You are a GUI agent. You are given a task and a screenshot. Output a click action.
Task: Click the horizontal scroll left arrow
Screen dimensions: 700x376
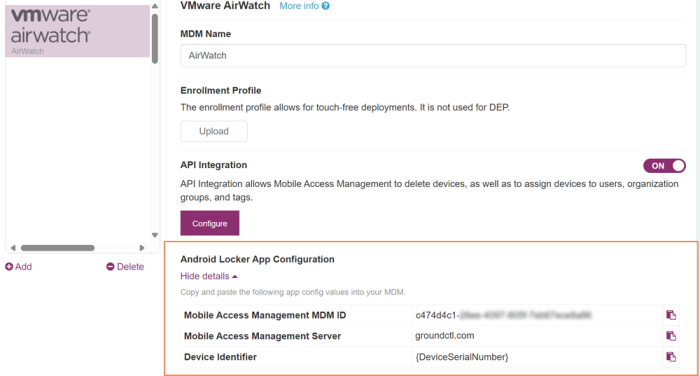point(13,248)
